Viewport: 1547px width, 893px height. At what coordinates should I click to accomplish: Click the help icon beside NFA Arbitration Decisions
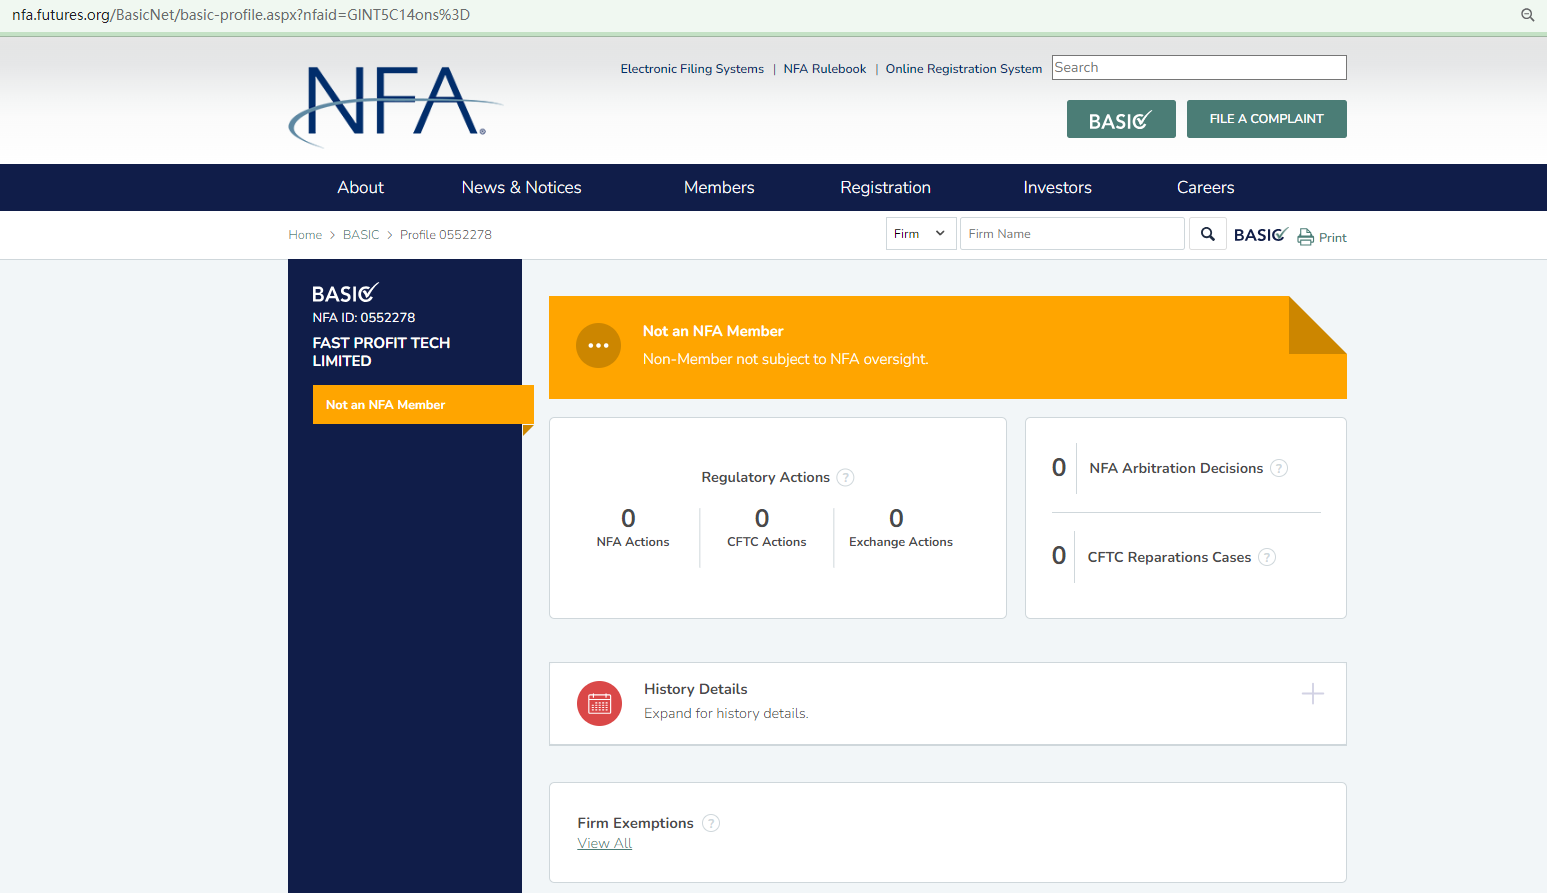[1278, 468]
